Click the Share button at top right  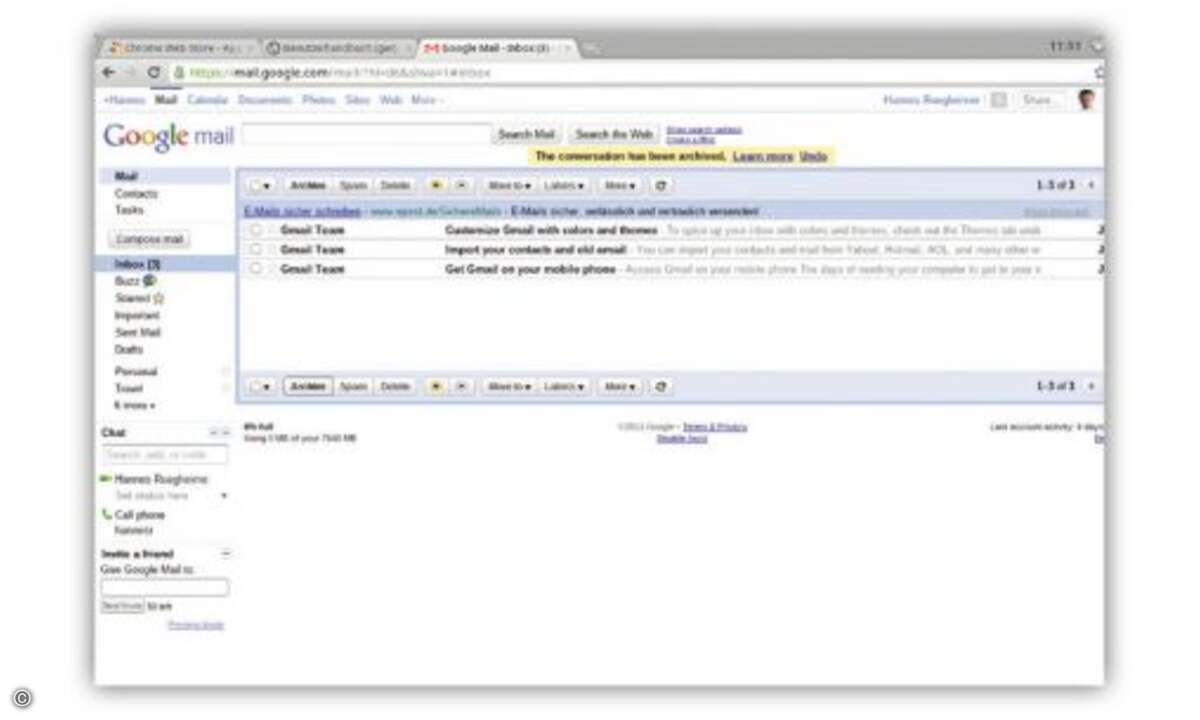click(x=1040, y=100)
